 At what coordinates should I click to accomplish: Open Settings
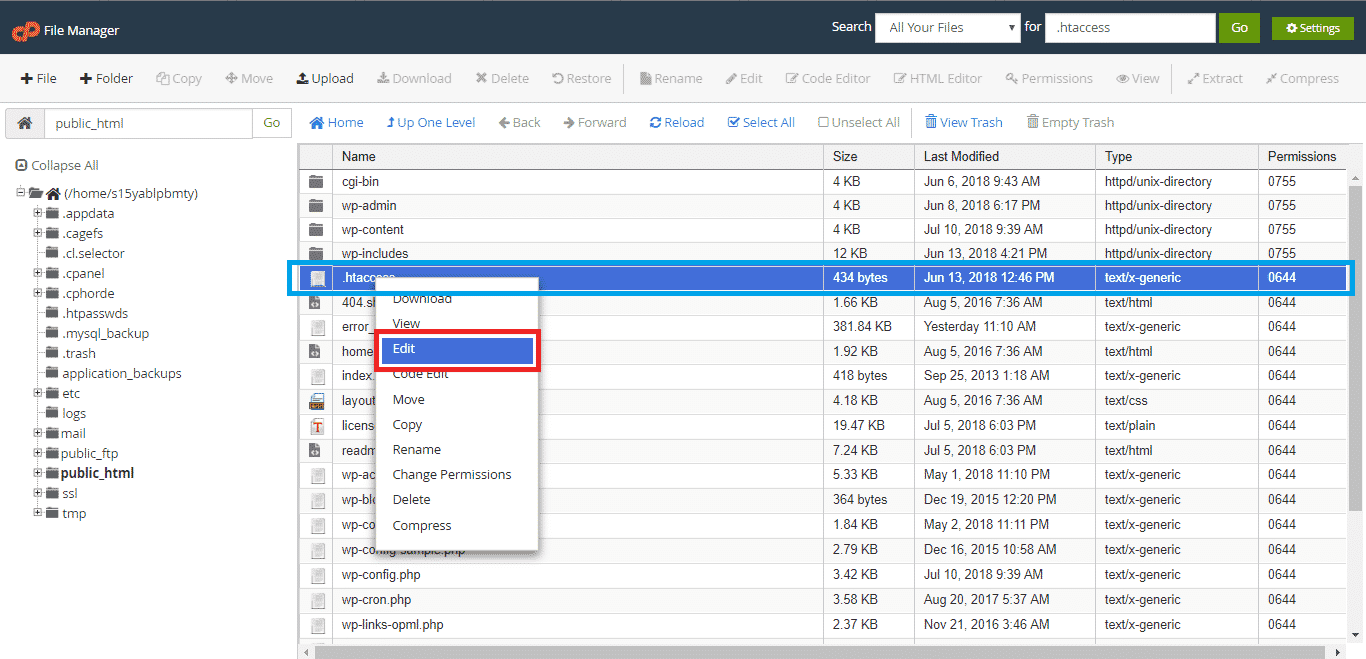point(1312,28)
